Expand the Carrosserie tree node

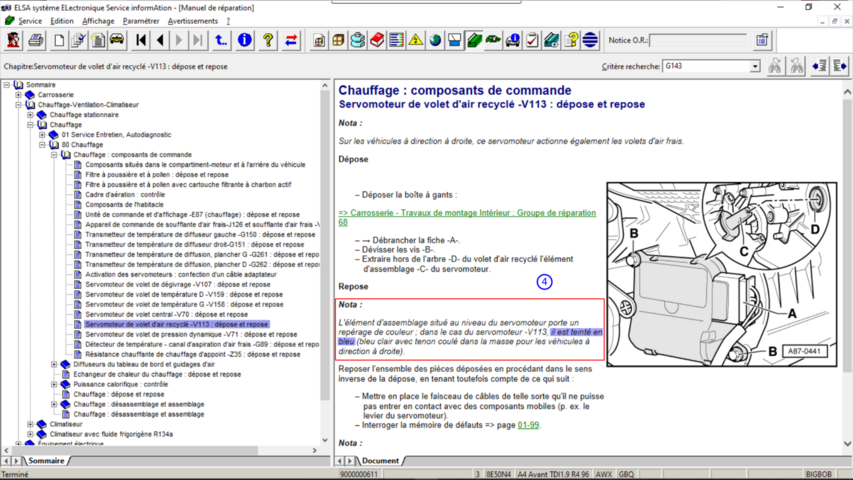coord(18,95)
